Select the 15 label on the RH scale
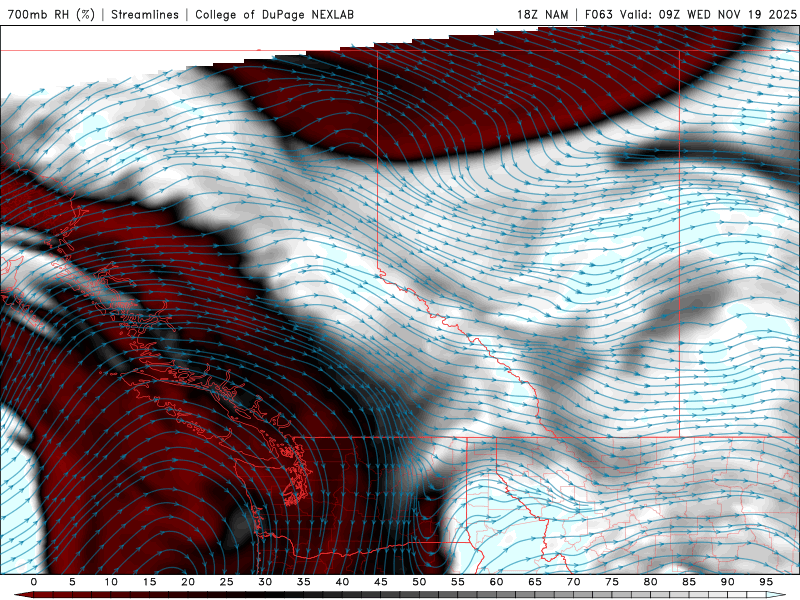The height and width of the screenshot is (600, 800). pyautogui.click(x=149, y=582)
